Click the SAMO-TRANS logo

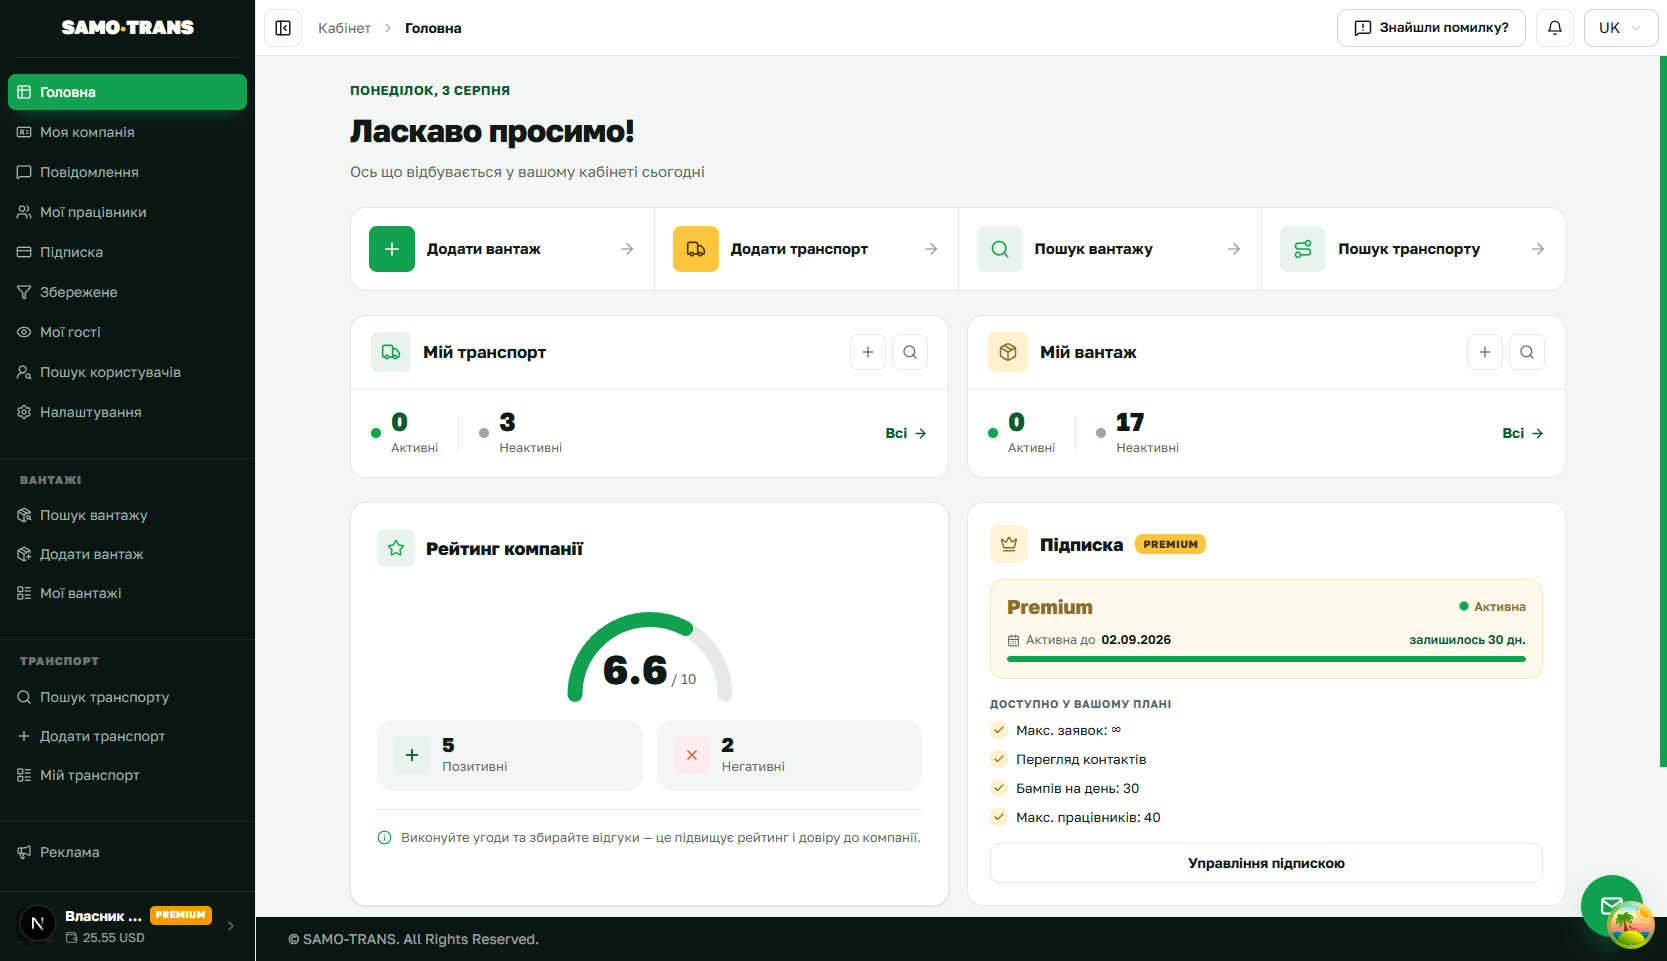[128, 28]
